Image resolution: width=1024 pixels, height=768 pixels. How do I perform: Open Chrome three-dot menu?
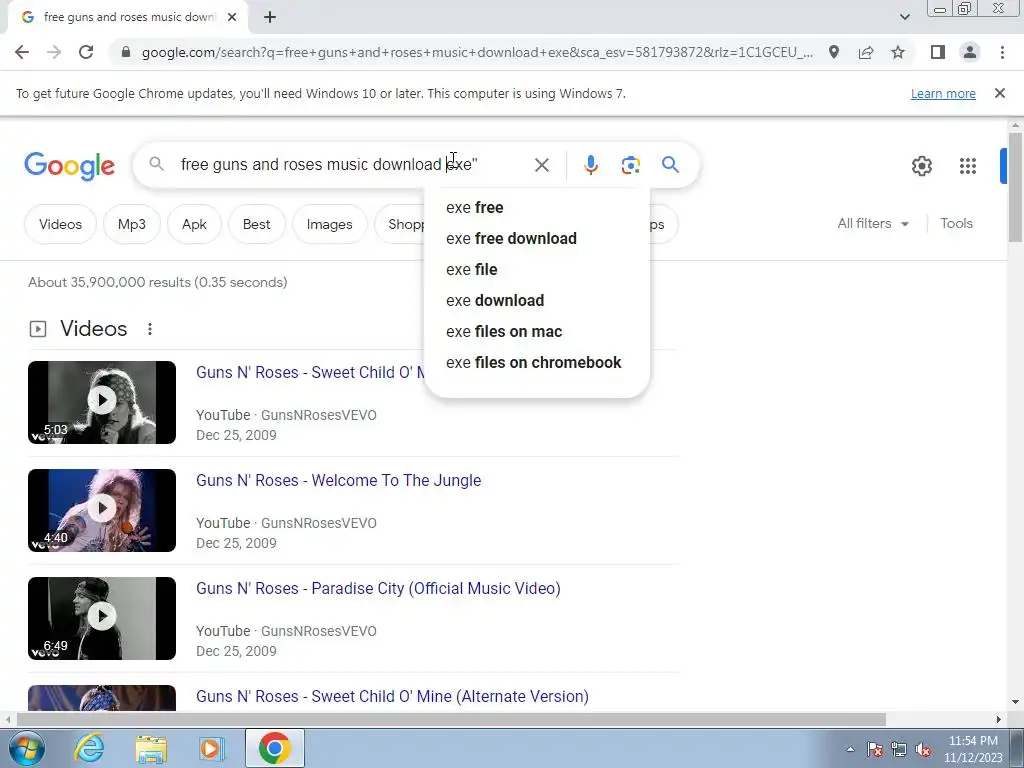click(x=1002, y=52)
